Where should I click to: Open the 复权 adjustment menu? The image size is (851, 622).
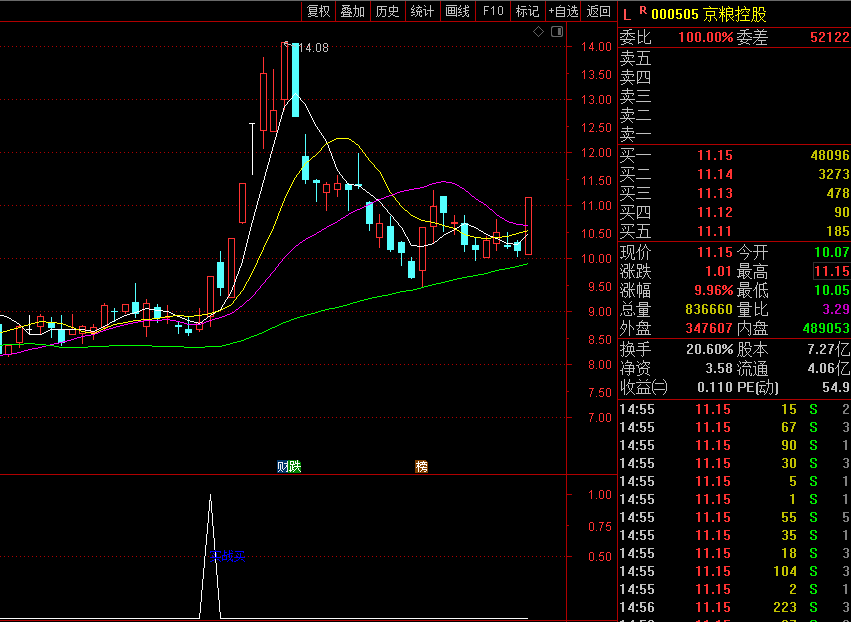tap(319, 11)
